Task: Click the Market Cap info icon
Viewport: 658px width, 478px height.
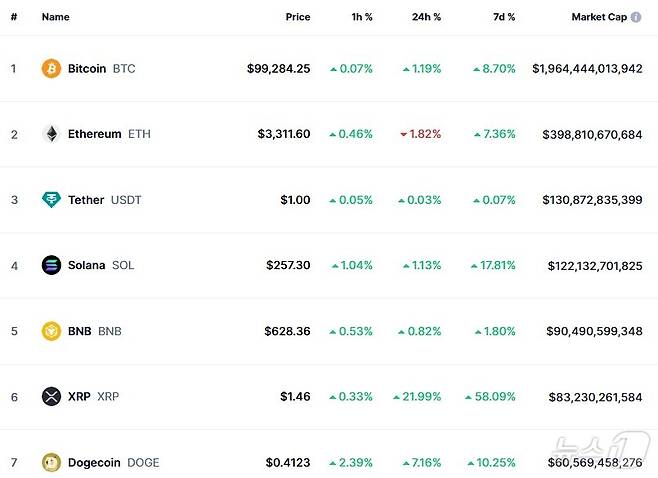Action: pyautogui.click(x=636, y=17)
